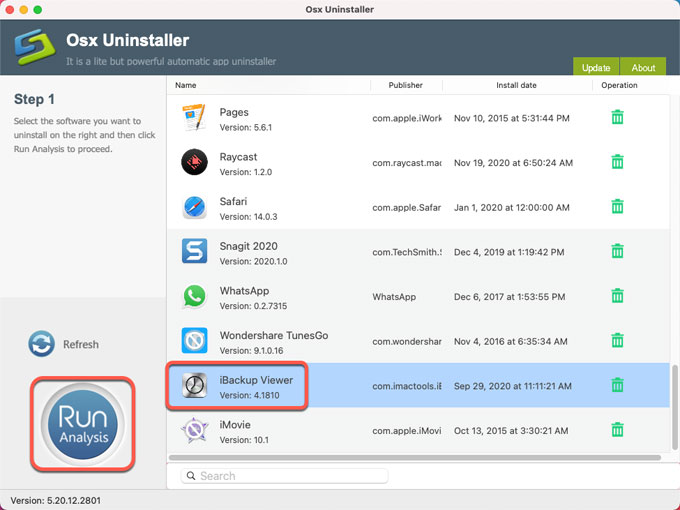
Task: Click the trash icon for Pages
Action: tap(617, 117)
